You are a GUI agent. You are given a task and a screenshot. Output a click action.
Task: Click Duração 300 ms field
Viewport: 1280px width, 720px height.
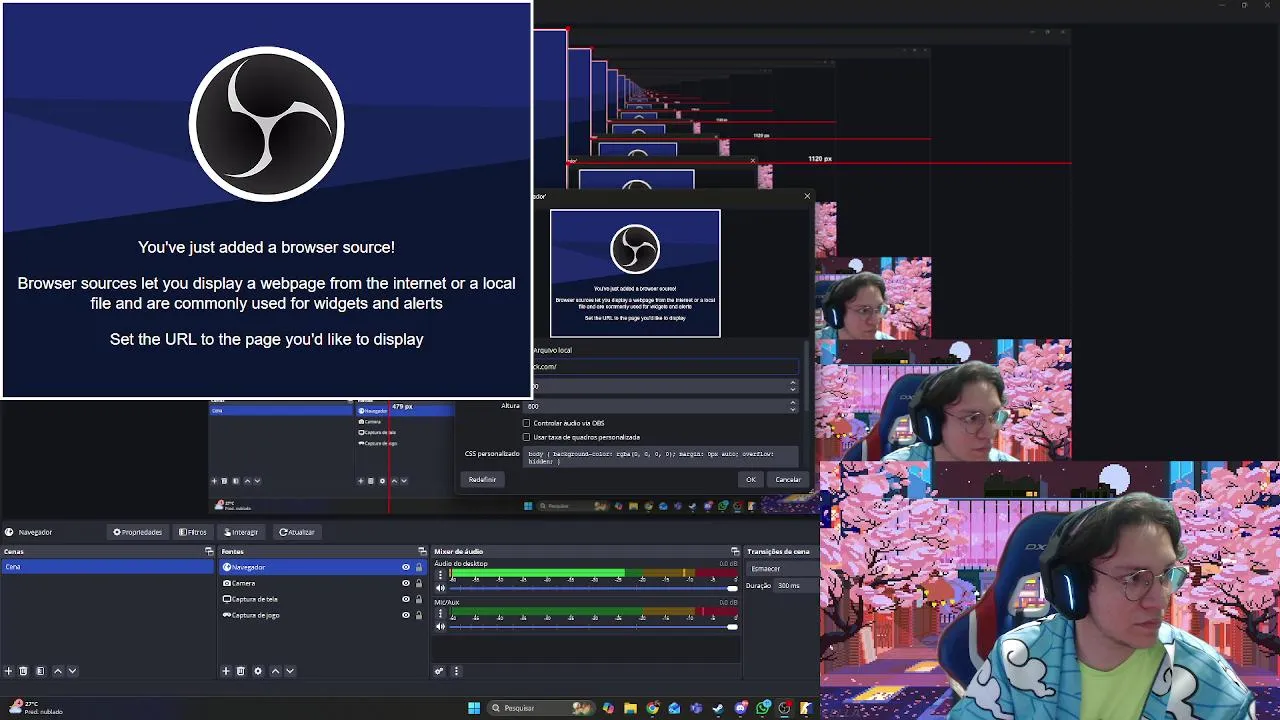click(x=796, y=585)
